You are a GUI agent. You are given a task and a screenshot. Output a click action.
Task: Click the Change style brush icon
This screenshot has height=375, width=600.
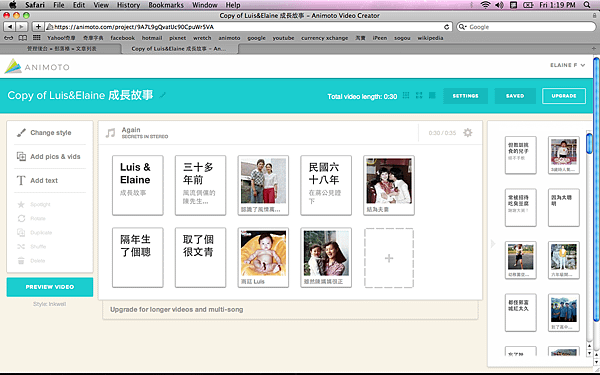[21, 133]
